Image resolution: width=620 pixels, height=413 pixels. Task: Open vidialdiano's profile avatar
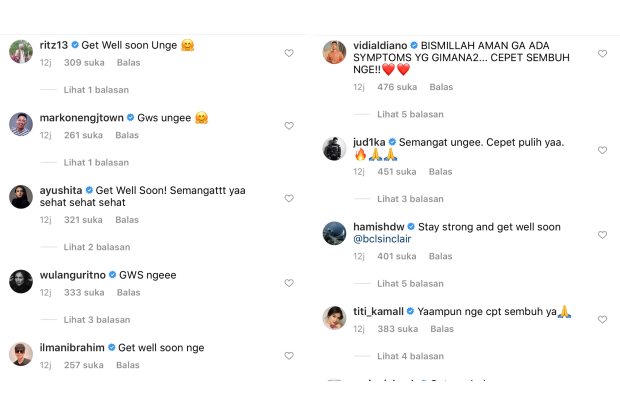(334, 52)
